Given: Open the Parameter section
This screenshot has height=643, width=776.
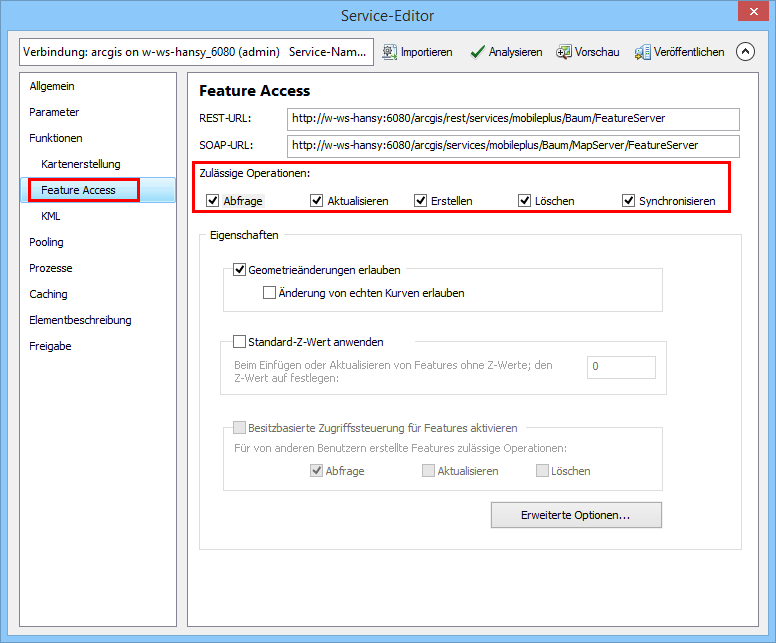Looking at the screenshot, I should [x=54, y=112].
